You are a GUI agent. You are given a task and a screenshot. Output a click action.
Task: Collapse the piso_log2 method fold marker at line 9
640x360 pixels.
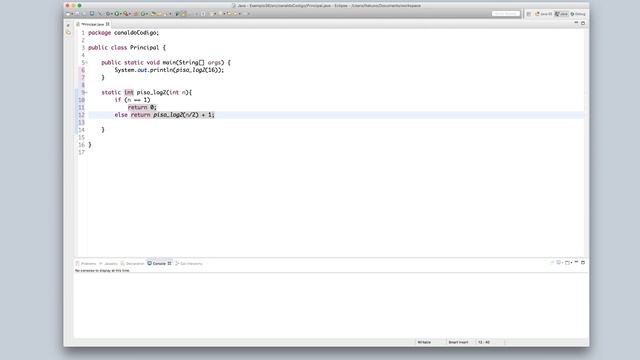click(x=86, y=92)
